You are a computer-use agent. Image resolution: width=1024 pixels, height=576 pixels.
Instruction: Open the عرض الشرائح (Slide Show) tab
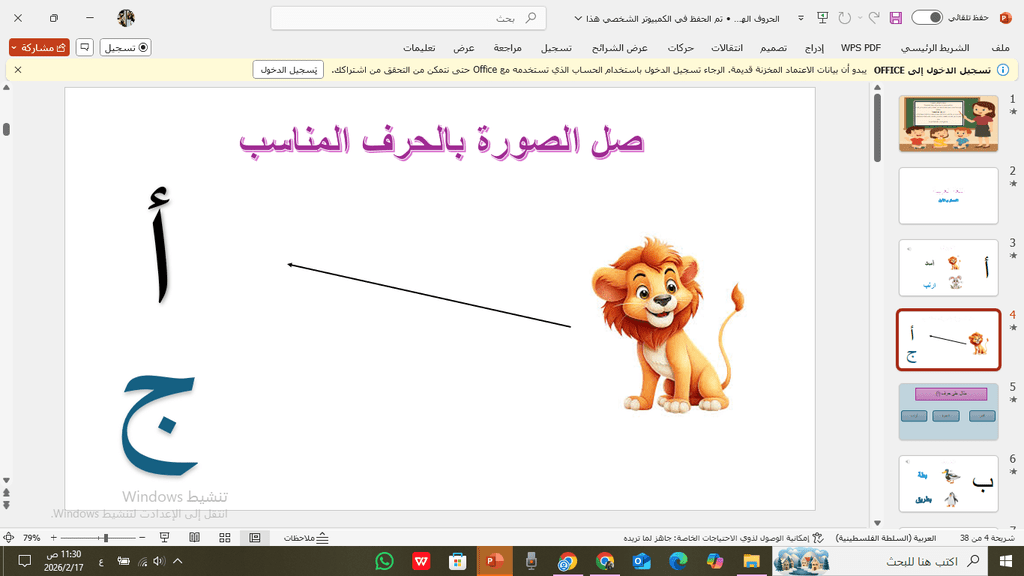tap(620, 48)
